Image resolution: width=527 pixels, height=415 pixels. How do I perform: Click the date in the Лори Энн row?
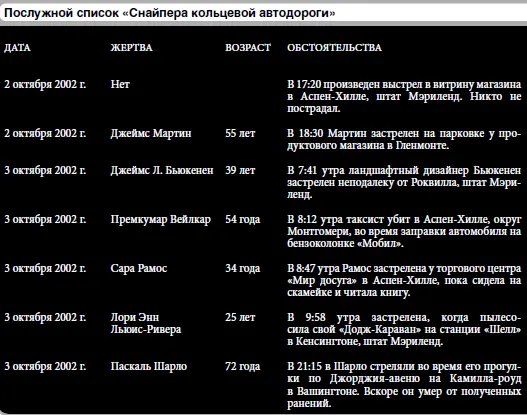tap(45, 317)
